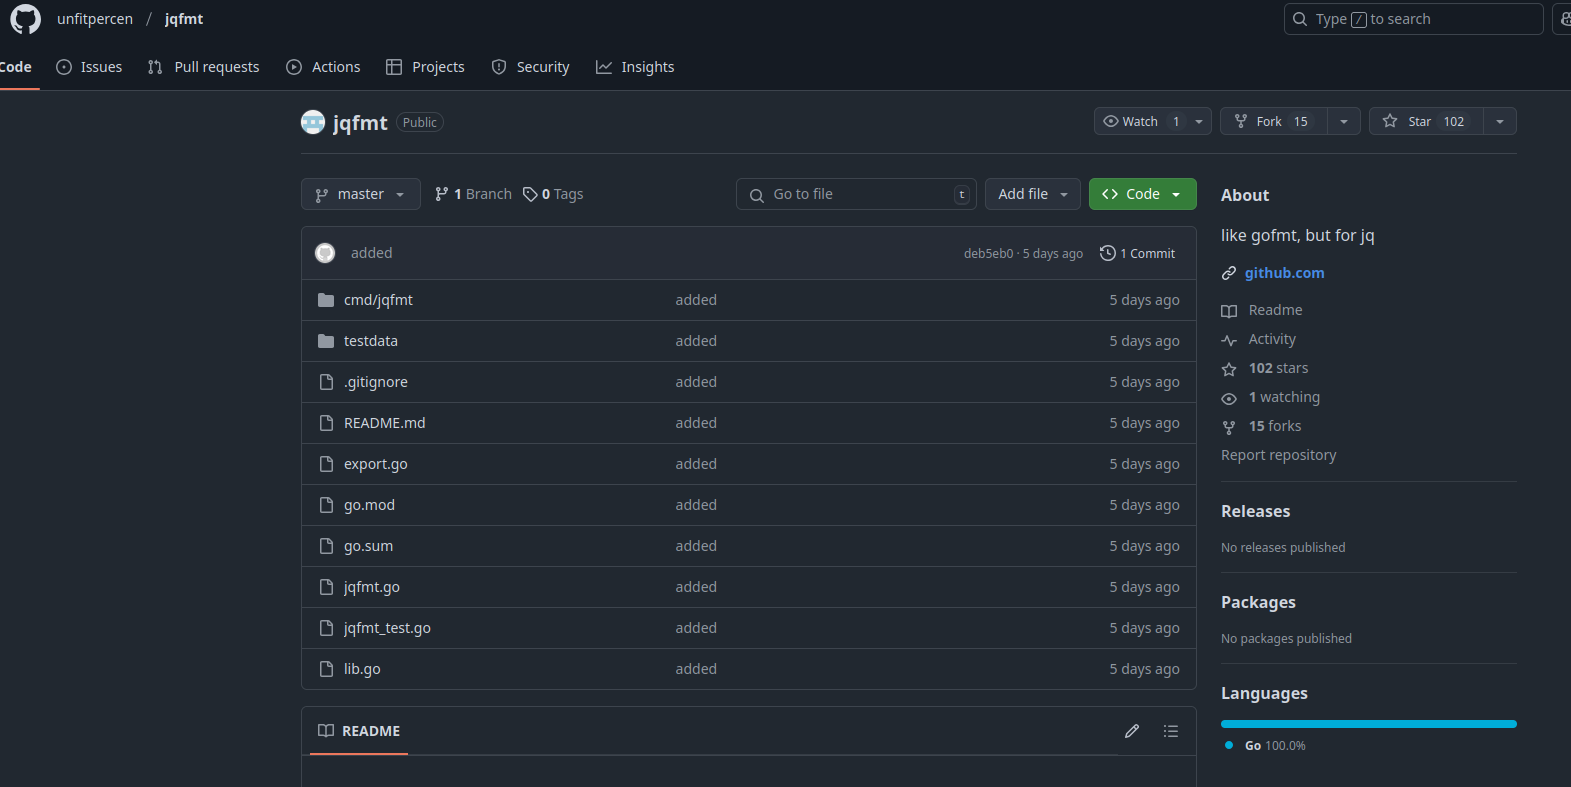Click the Go 100.0% language entry
Image resolution: width=1571 pixels, height=787 pixels.
1265,746
